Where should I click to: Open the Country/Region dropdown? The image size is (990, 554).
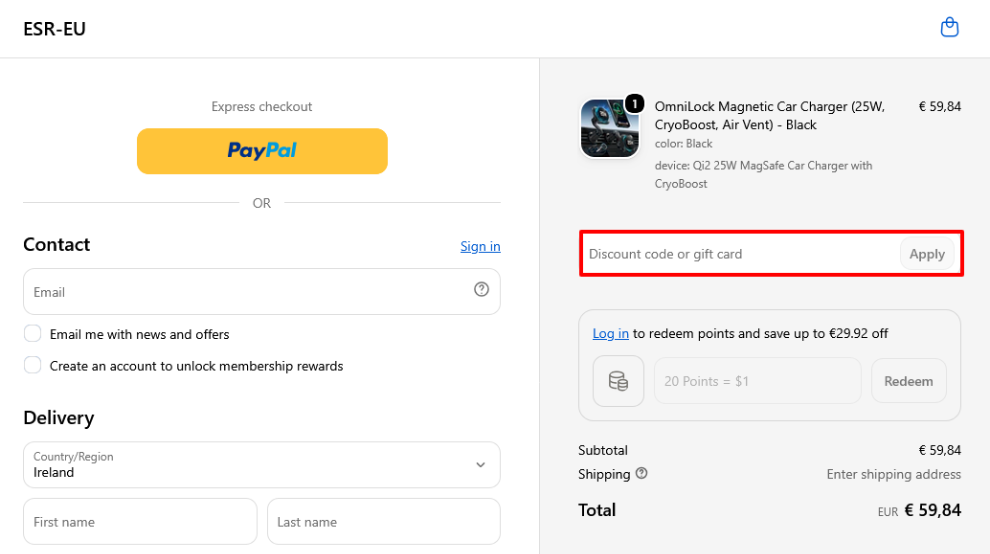(261, 465)
